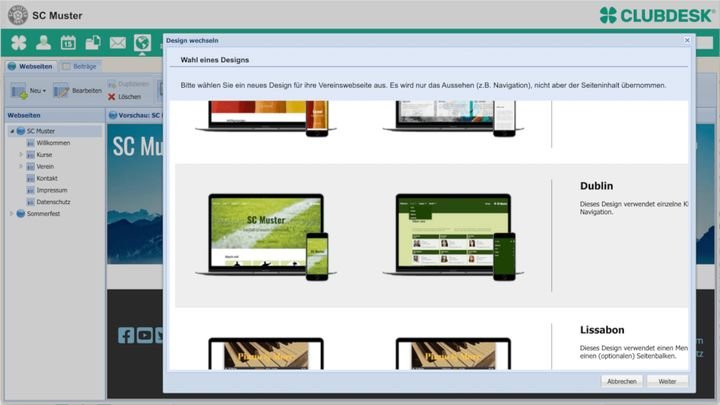Choose the Lissabon design title
The width and height of the screenshot is (720, 405).
tap(602, 330)
